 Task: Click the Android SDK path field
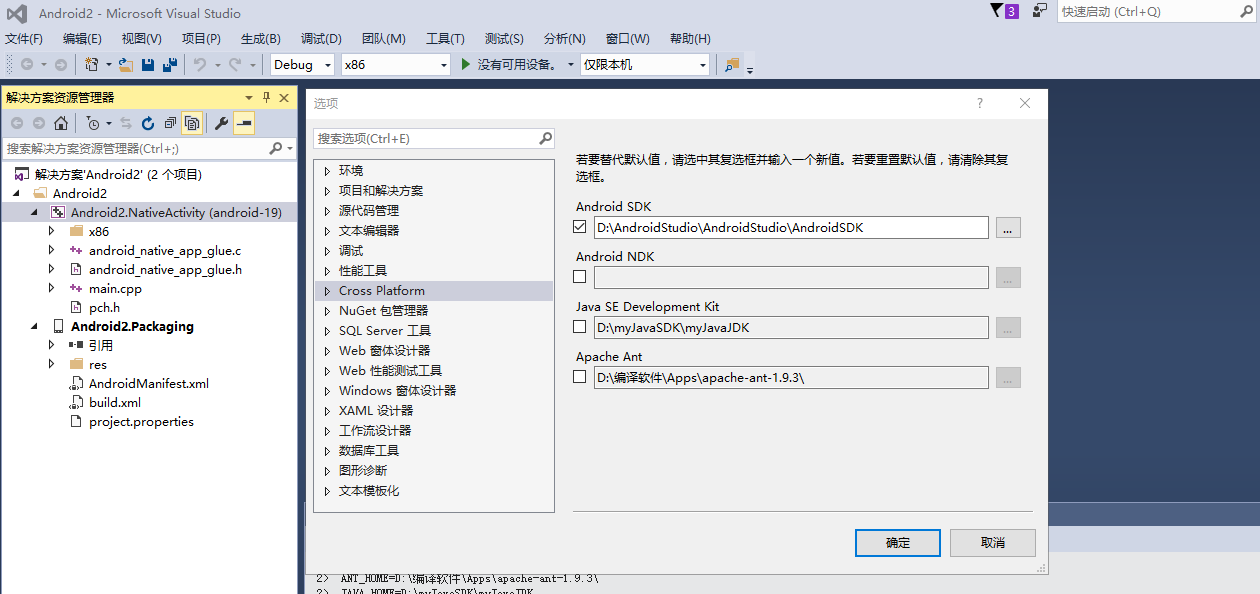pyautogui.click(x=791, y=228)
